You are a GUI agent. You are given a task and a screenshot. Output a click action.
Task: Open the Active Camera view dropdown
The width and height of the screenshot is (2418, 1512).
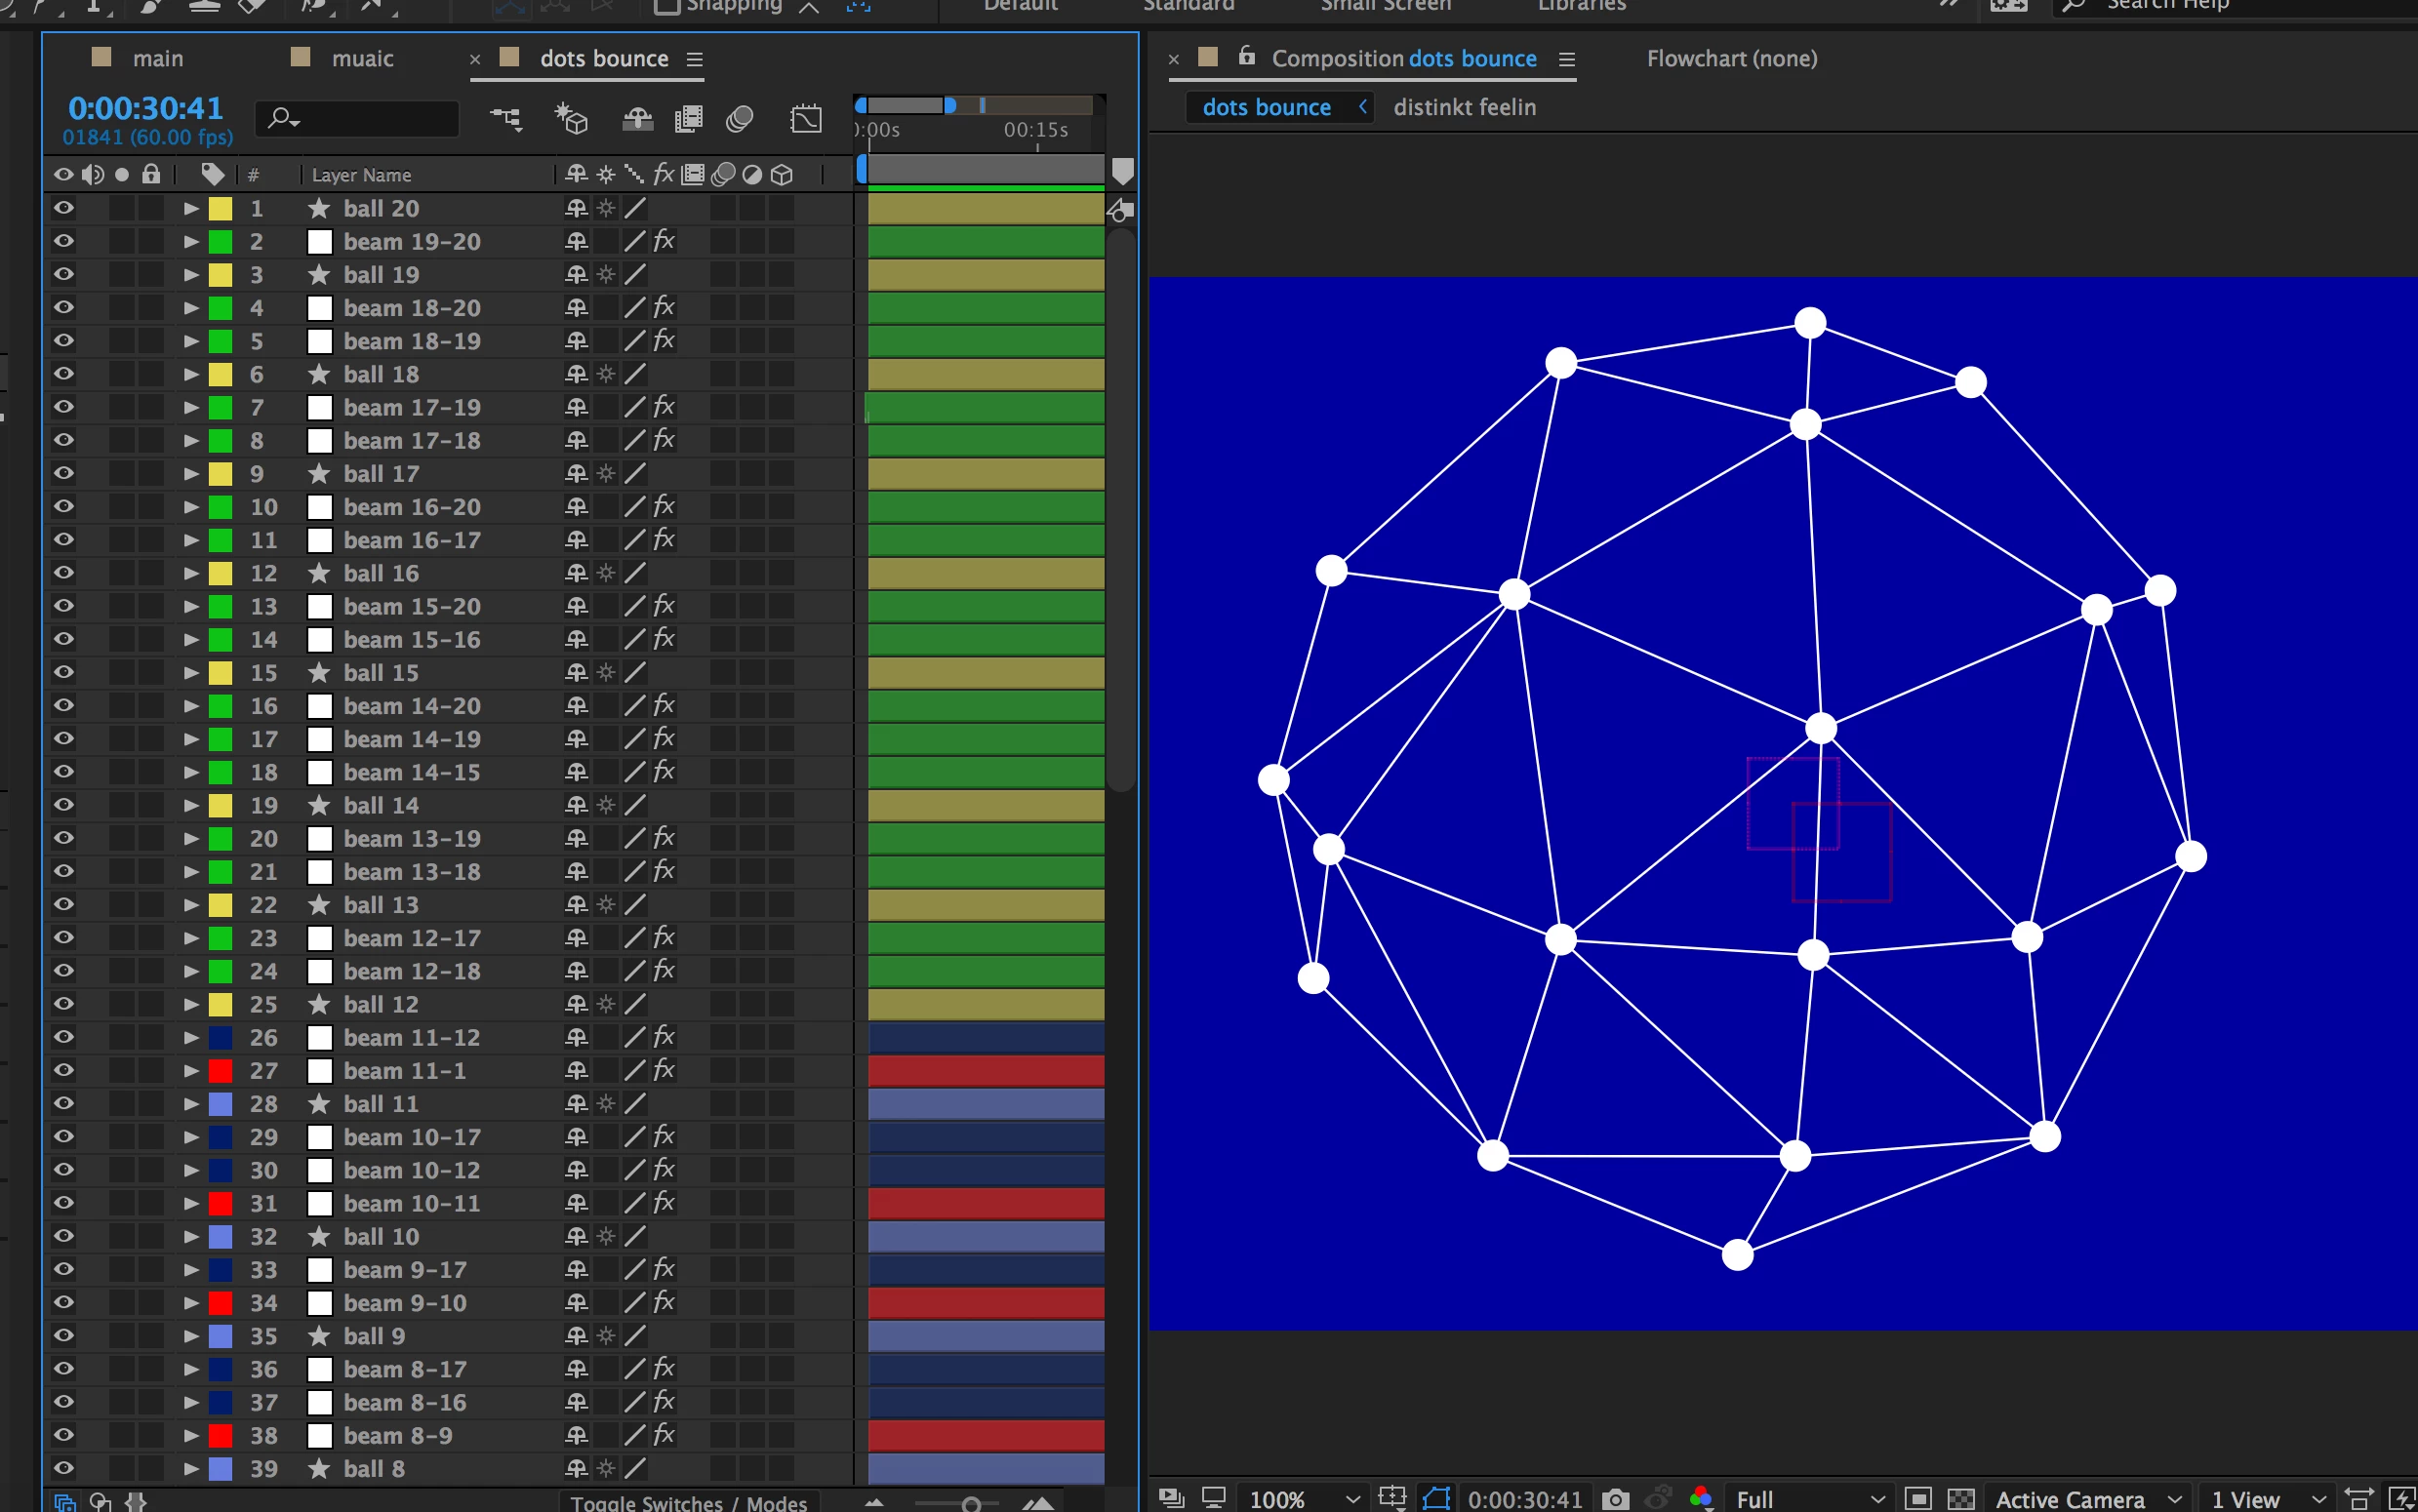click(2087, 1498)
